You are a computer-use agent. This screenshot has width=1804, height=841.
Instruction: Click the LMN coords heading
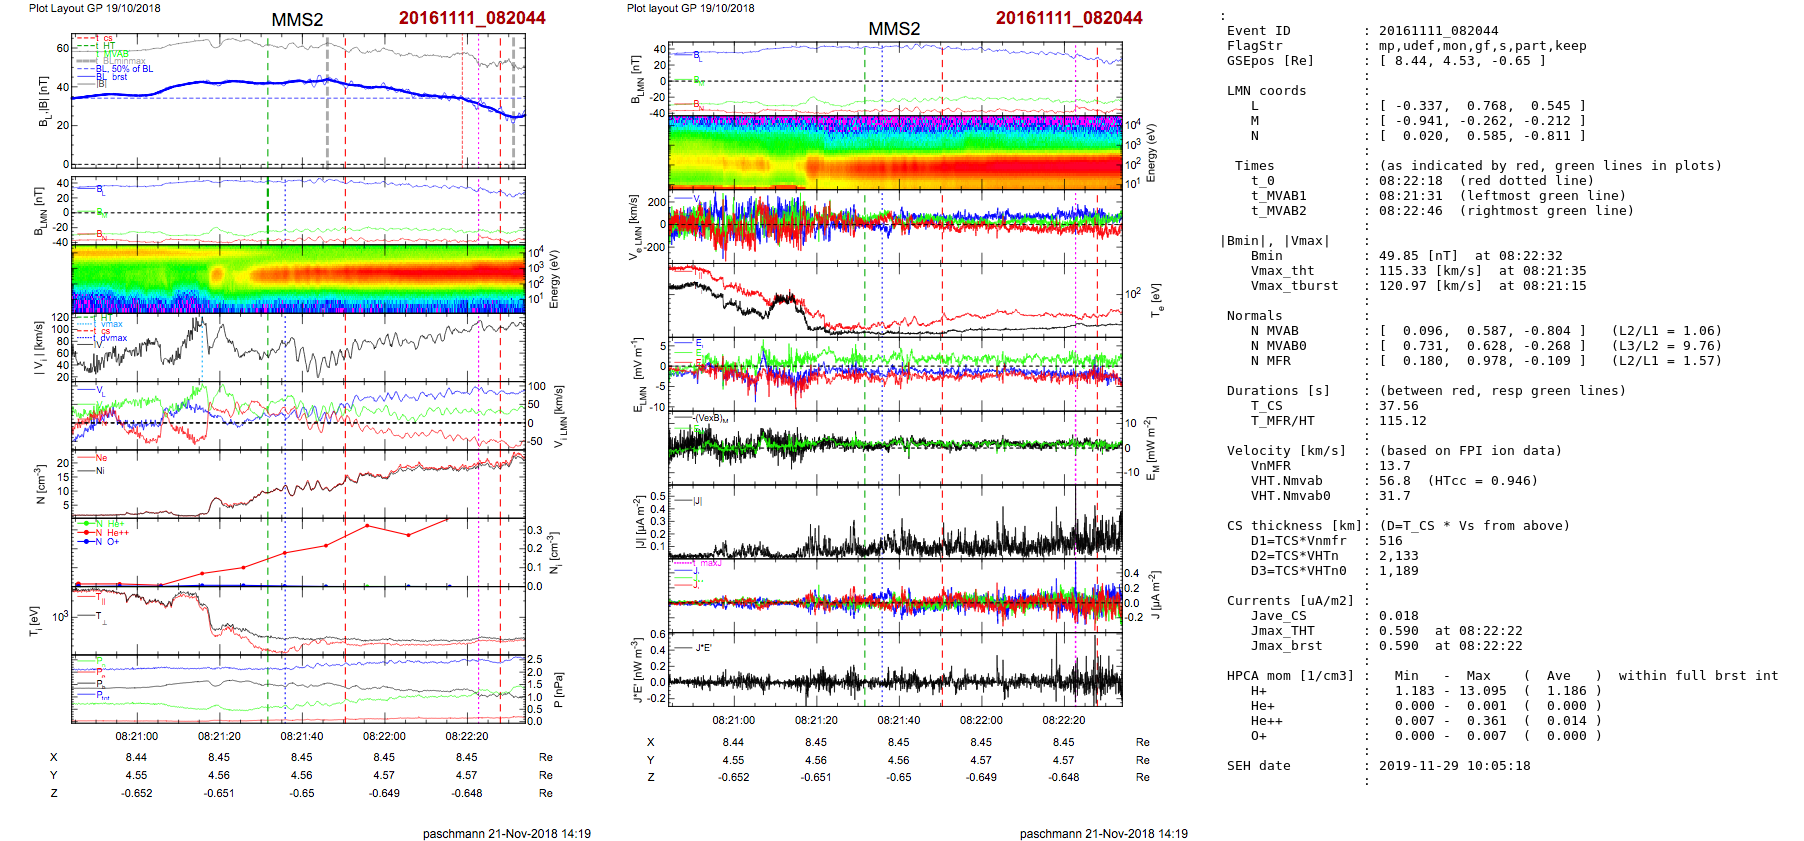coord(1266,91)
